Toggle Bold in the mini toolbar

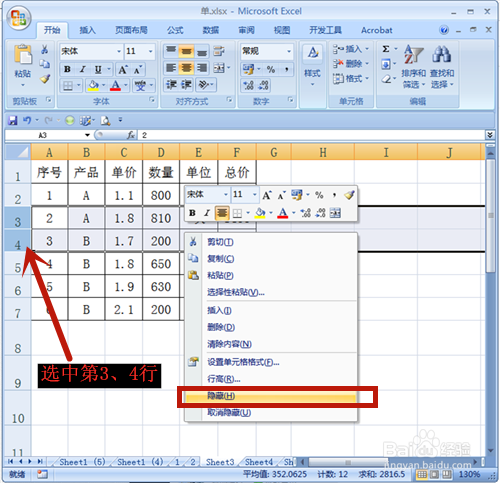(192, 213)
